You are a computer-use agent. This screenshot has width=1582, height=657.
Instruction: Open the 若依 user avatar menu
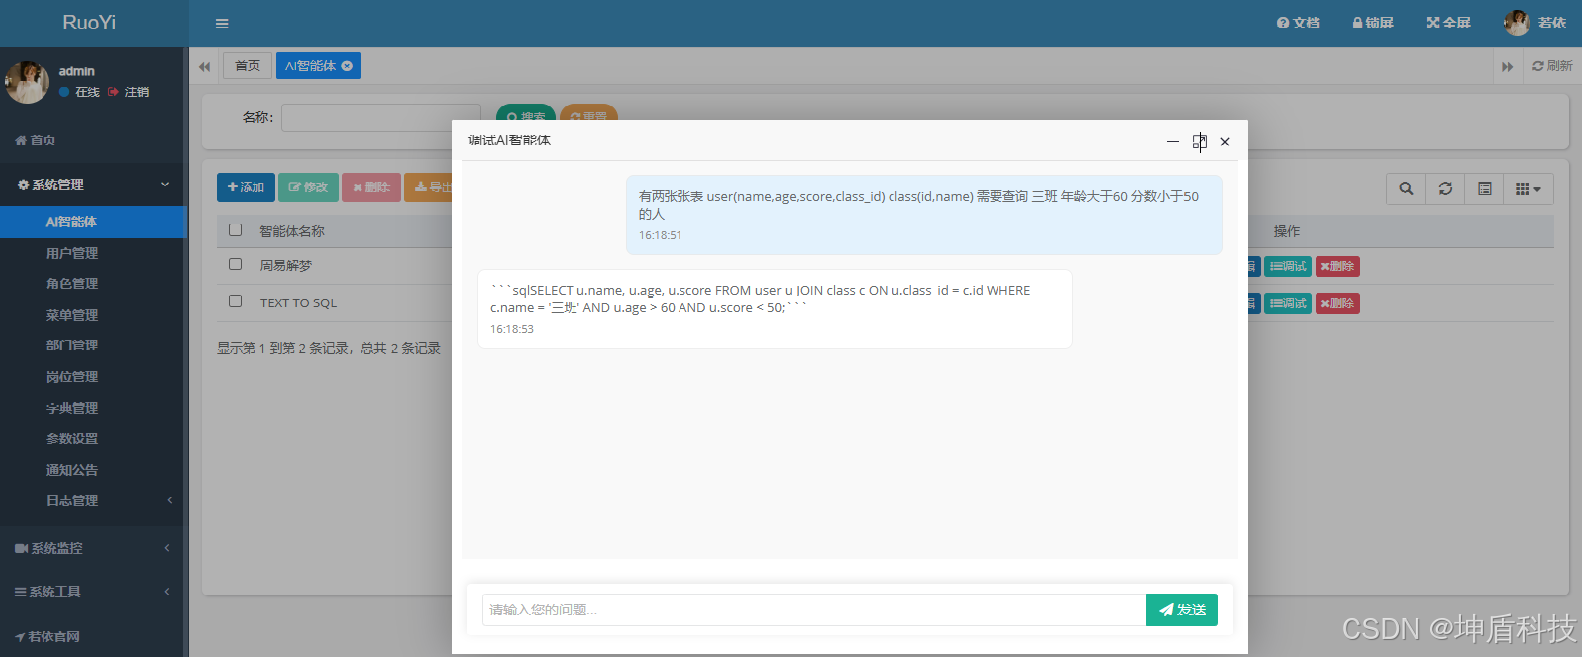pyautogui.click(x=1535, y=23)
